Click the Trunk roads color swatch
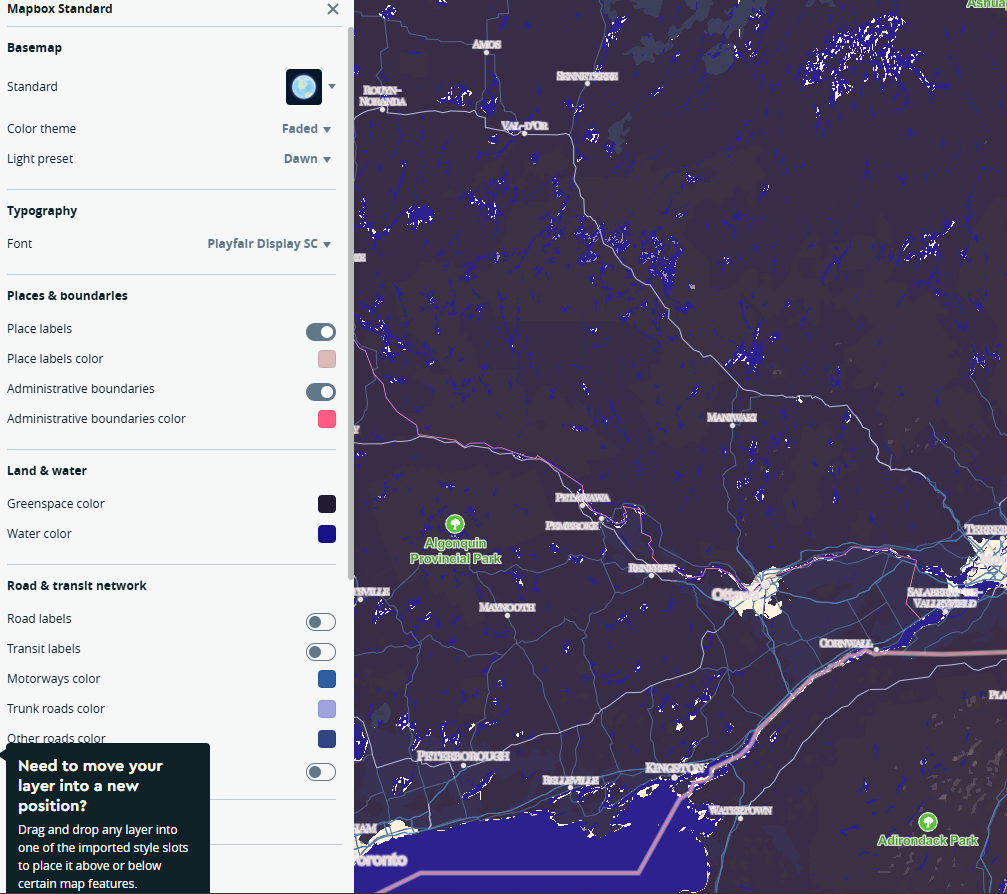Viewport: 1007px width, 894px height. (x=327, y=709)
